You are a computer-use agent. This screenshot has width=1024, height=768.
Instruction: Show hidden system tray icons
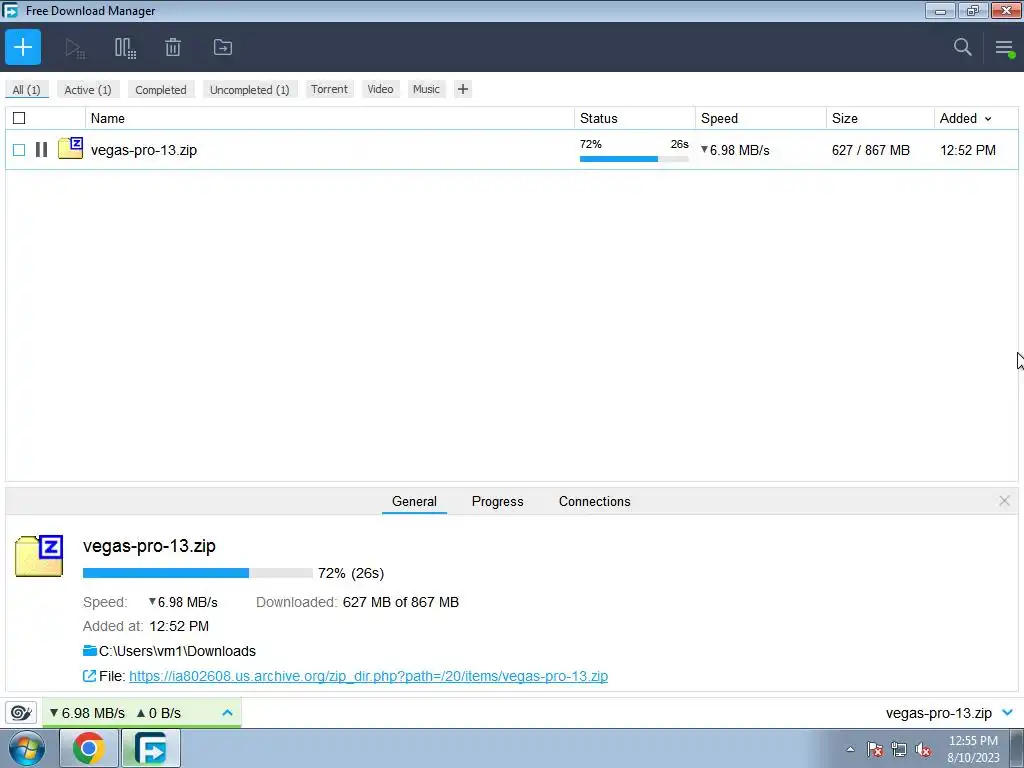(x=850, y=749)
